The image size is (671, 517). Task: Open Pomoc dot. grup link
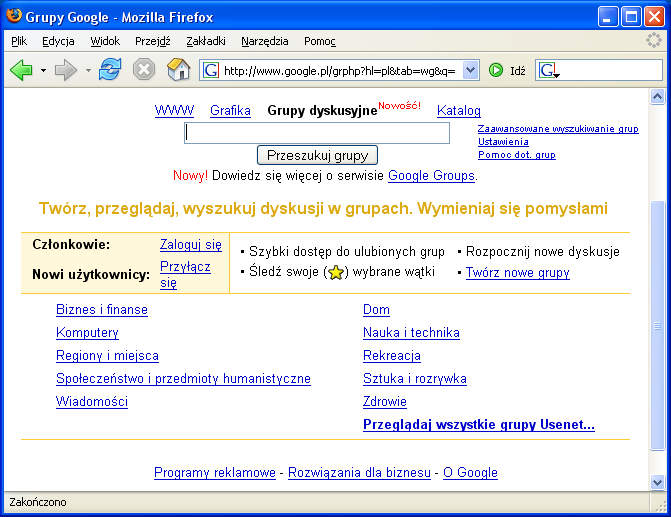click(x=517, y=155)
